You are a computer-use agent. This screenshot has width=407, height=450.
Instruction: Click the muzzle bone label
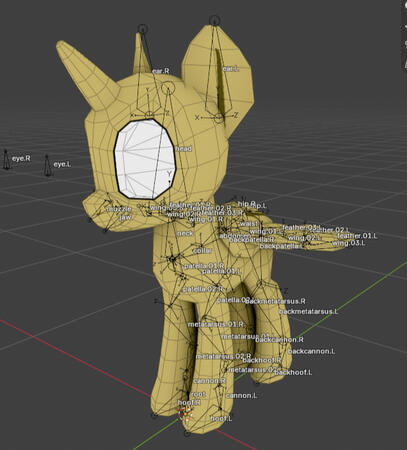point(119,209)
